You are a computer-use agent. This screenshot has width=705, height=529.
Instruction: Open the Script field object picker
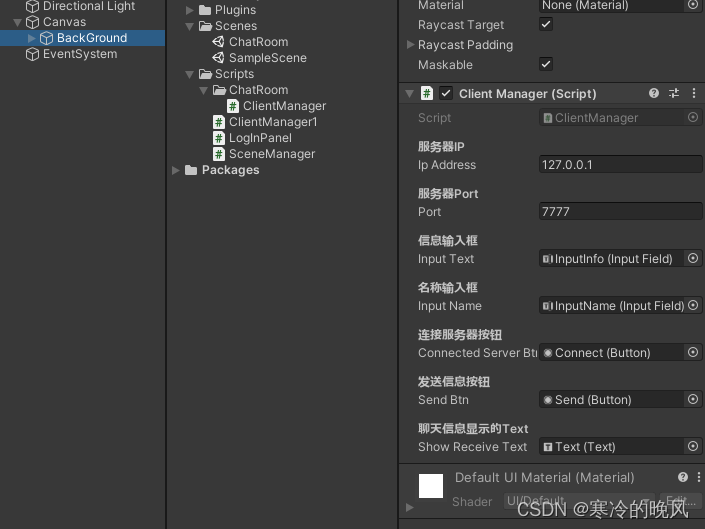(693, 117)
